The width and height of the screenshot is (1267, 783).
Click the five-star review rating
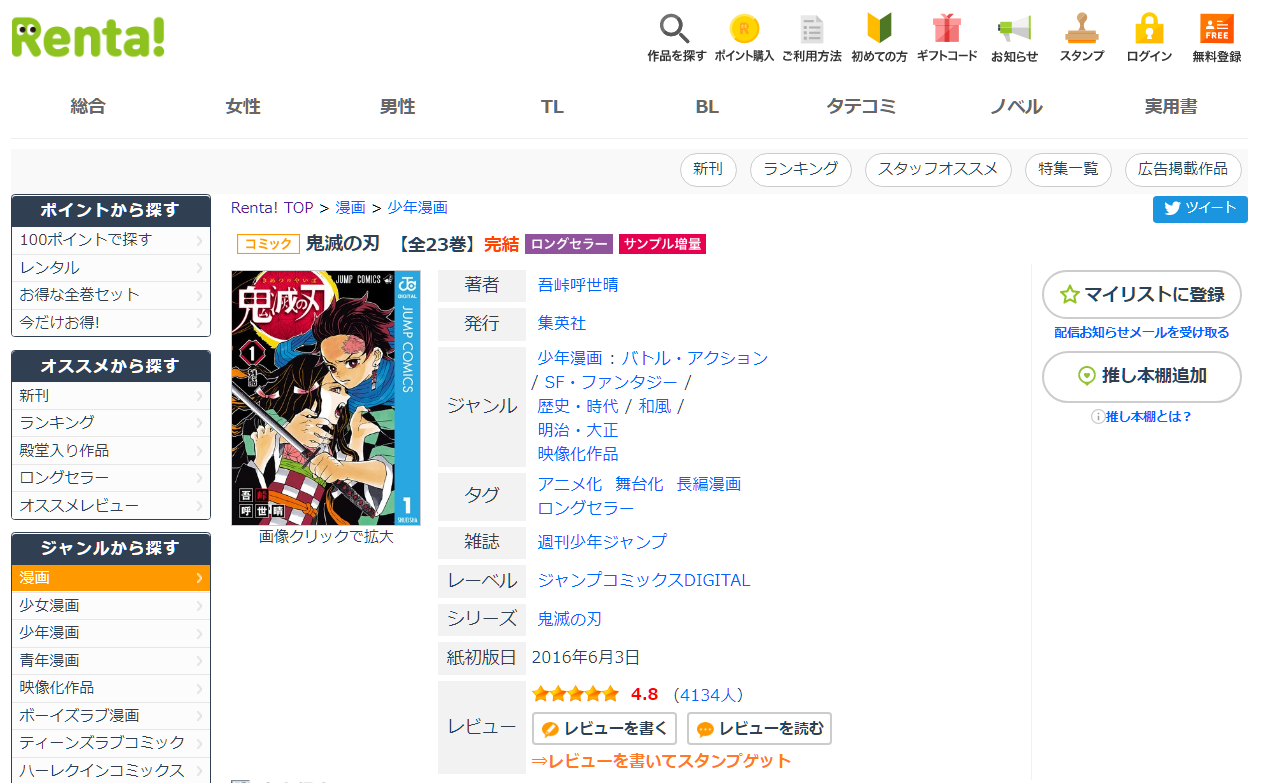[x=575, y=694]
